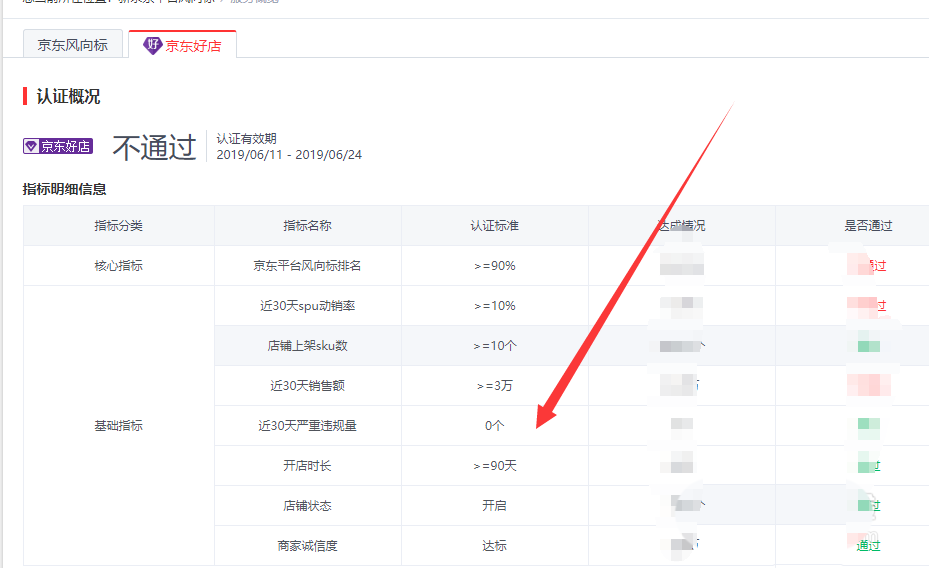Image resolution: width=929 pixels, height=568 pixels.
Task: Click the 指标明细信息 heading
Action: click(x=65, y=189)
